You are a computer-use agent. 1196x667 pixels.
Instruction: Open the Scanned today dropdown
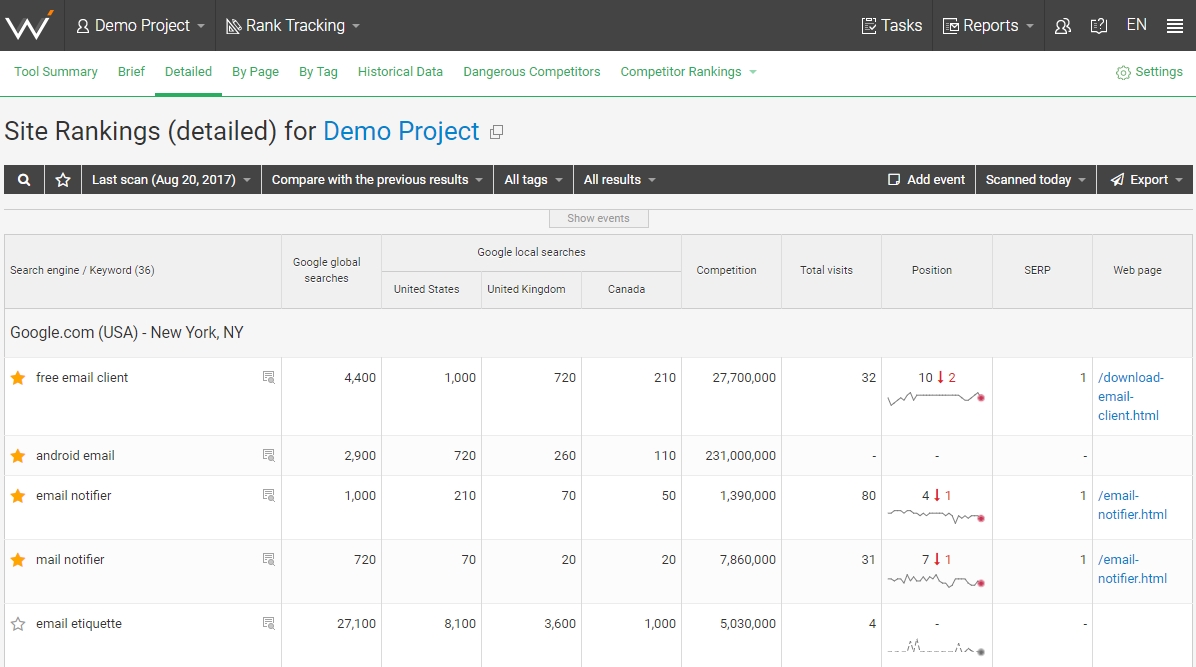(x=1035, y=179)
